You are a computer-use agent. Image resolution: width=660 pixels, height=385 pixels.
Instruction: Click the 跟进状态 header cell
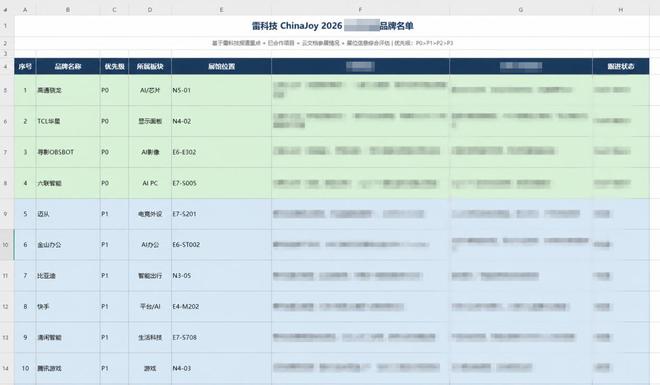click(x=620, y=66)
